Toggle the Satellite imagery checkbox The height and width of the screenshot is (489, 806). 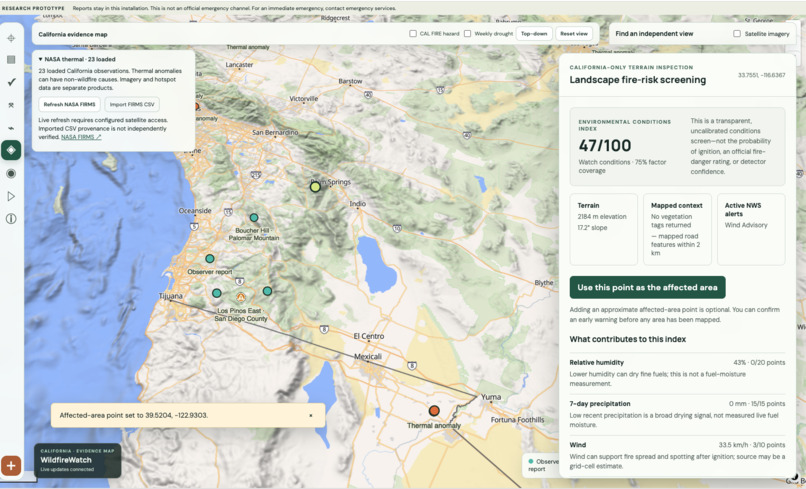point(737,33)
